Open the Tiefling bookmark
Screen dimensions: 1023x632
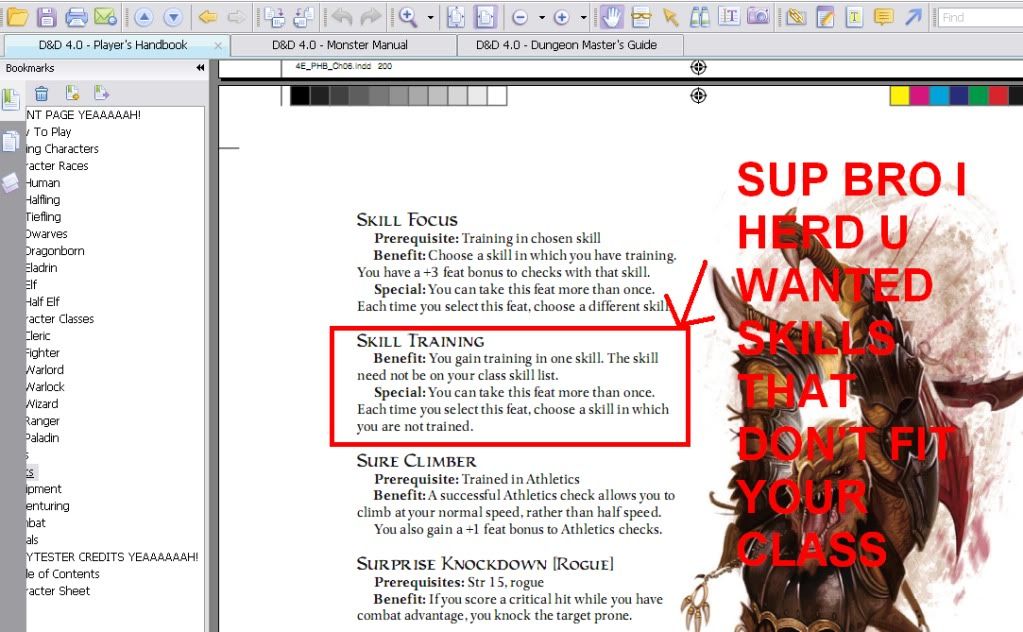click(44, 217)
